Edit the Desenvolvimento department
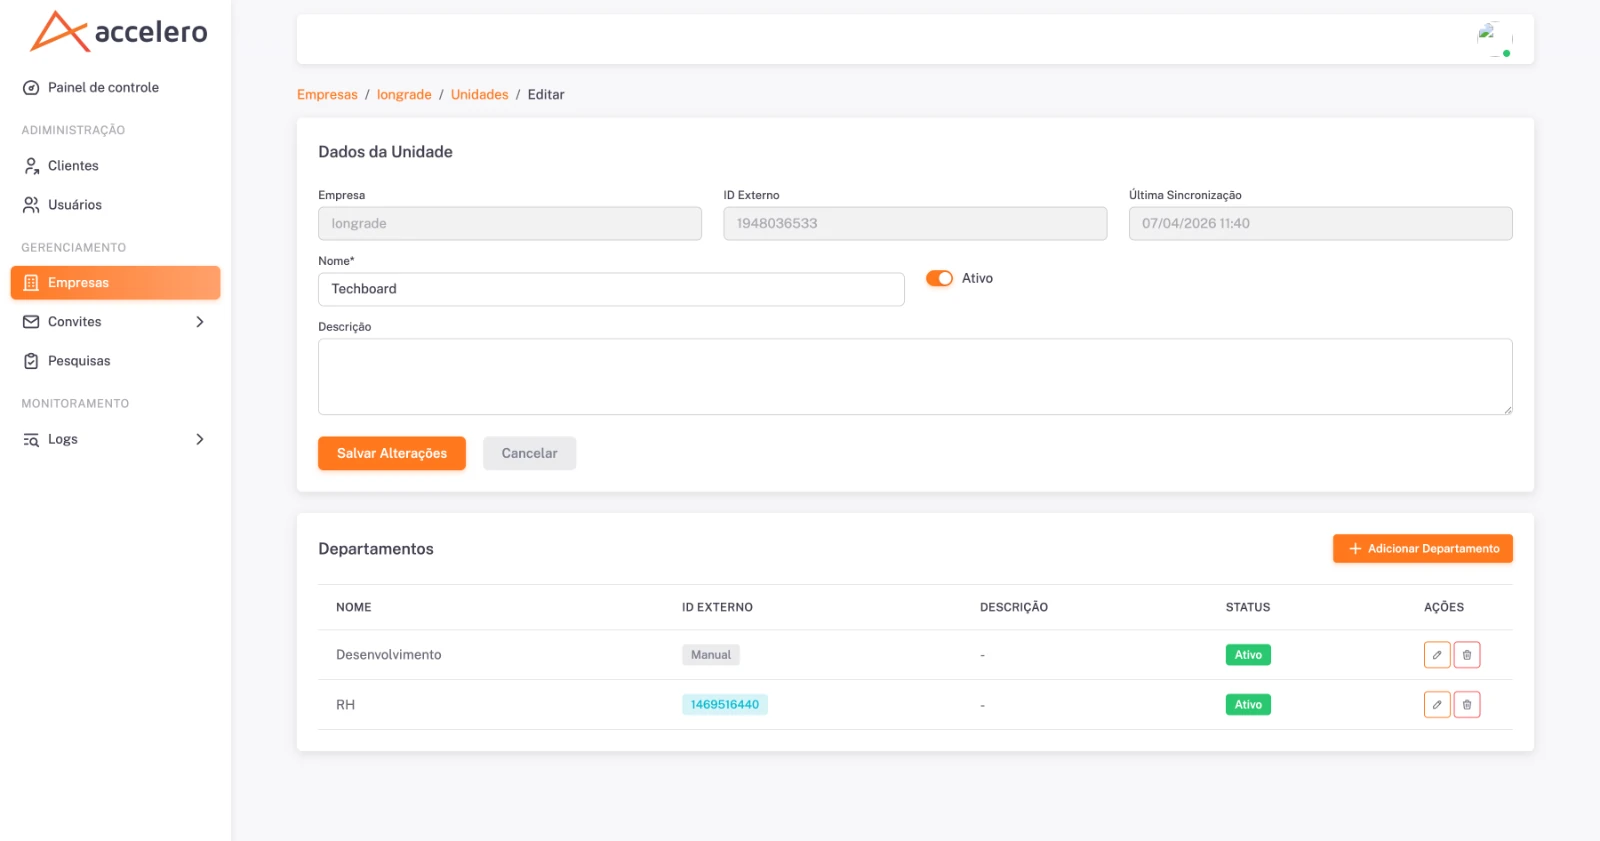The height and width of the screenshot is (841, 1600). (1437, 655)
